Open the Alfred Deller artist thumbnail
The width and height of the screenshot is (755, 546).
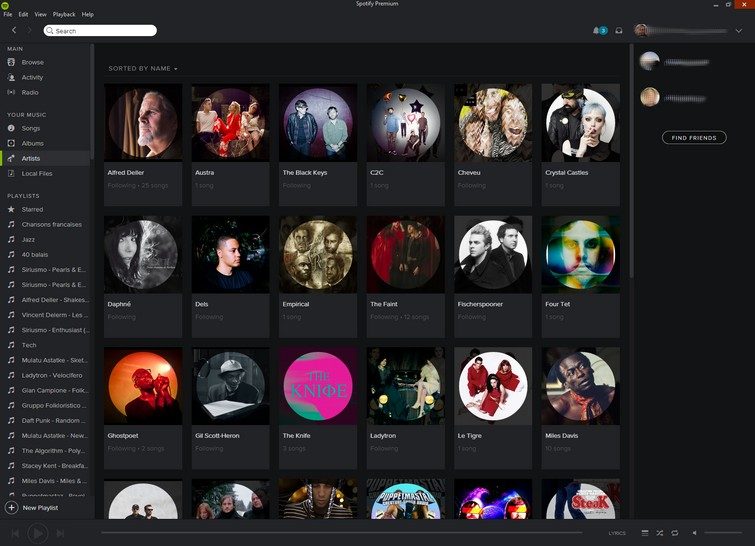coord(143,123)
